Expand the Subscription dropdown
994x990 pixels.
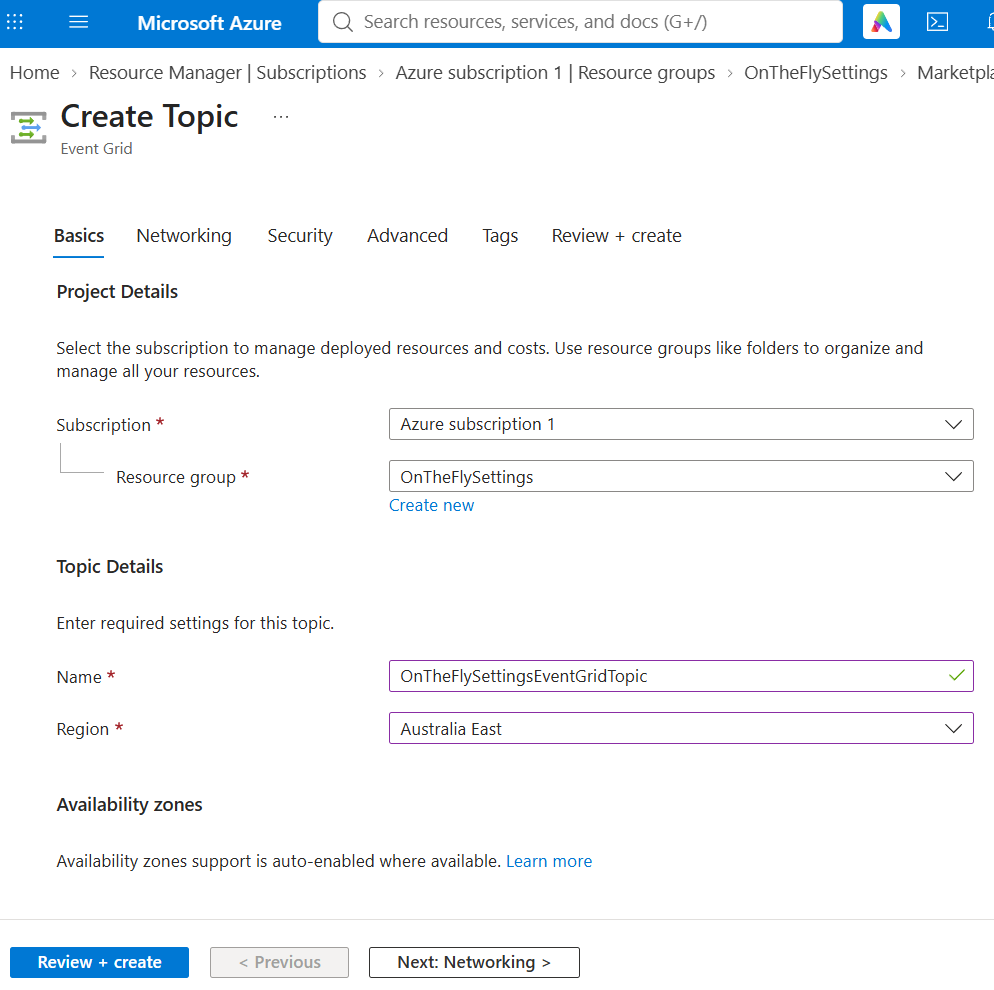pos(681,424)
